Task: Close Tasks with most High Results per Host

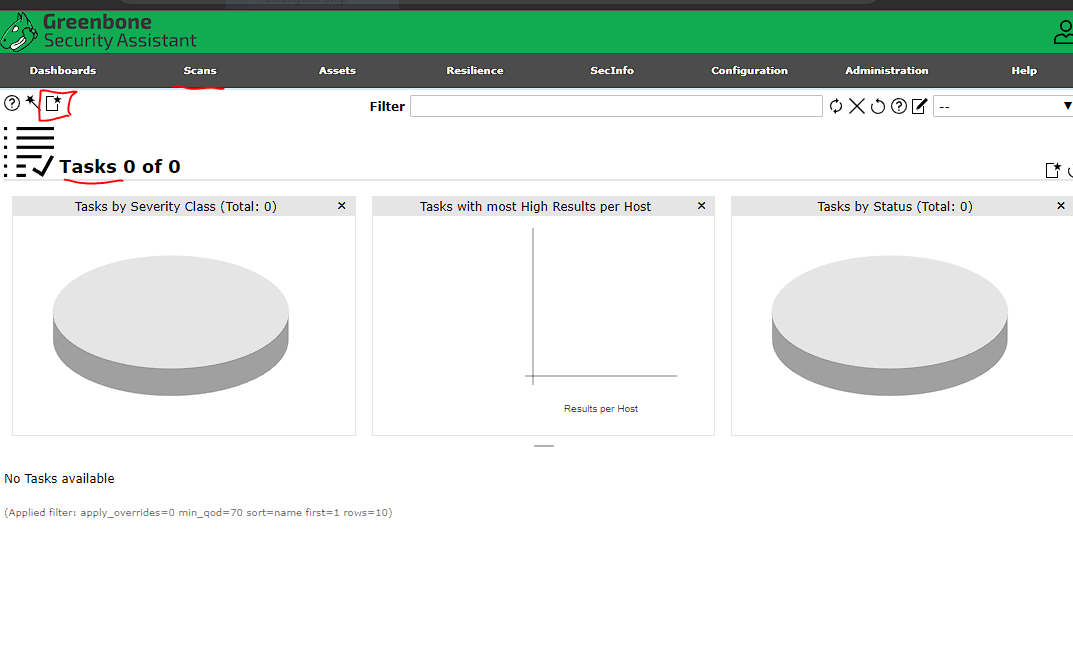Action: pyautogui.click(x=701, y=206)
